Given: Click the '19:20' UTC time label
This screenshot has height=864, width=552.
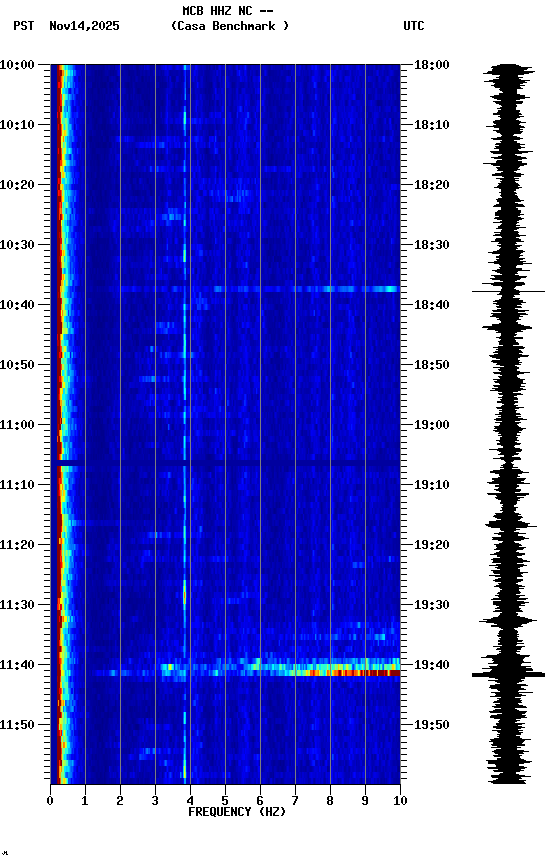Looking at the screenshot, I should (x=432, y=546).
